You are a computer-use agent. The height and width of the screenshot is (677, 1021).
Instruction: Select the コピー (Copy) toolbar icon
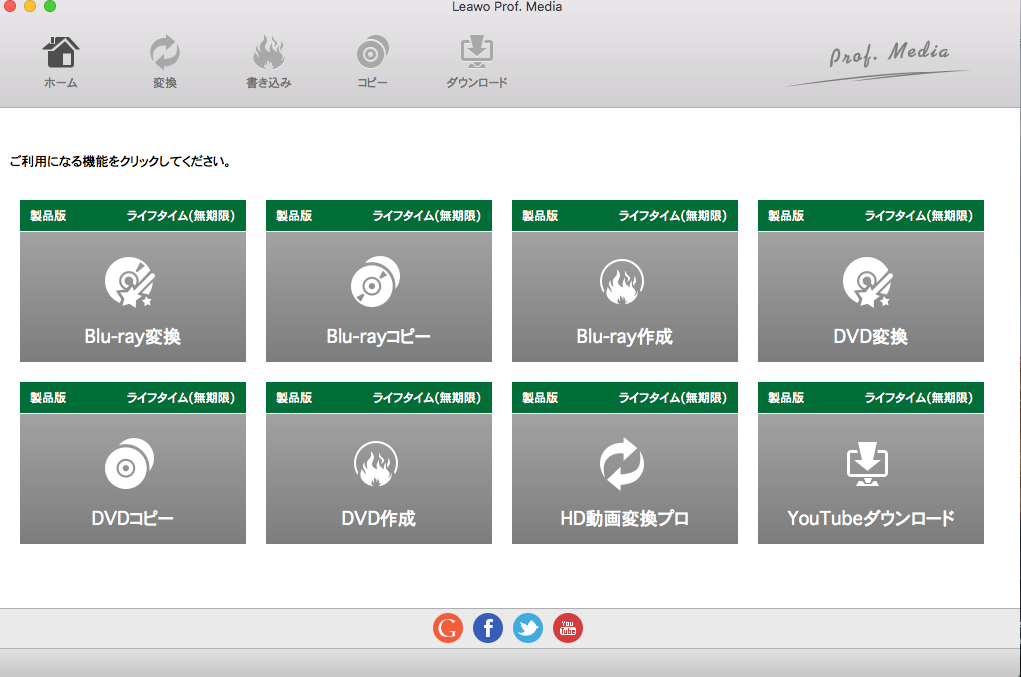click(x=372, y=61)
